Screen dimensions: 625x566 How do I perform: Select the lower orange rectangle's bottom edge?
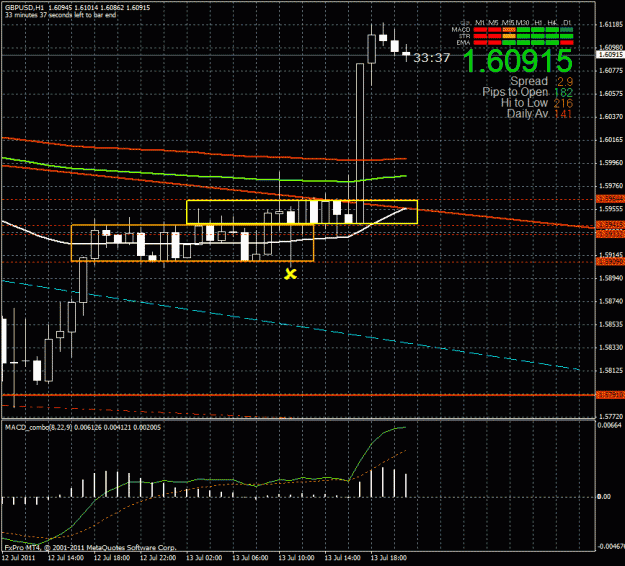[x=193, y=261]
